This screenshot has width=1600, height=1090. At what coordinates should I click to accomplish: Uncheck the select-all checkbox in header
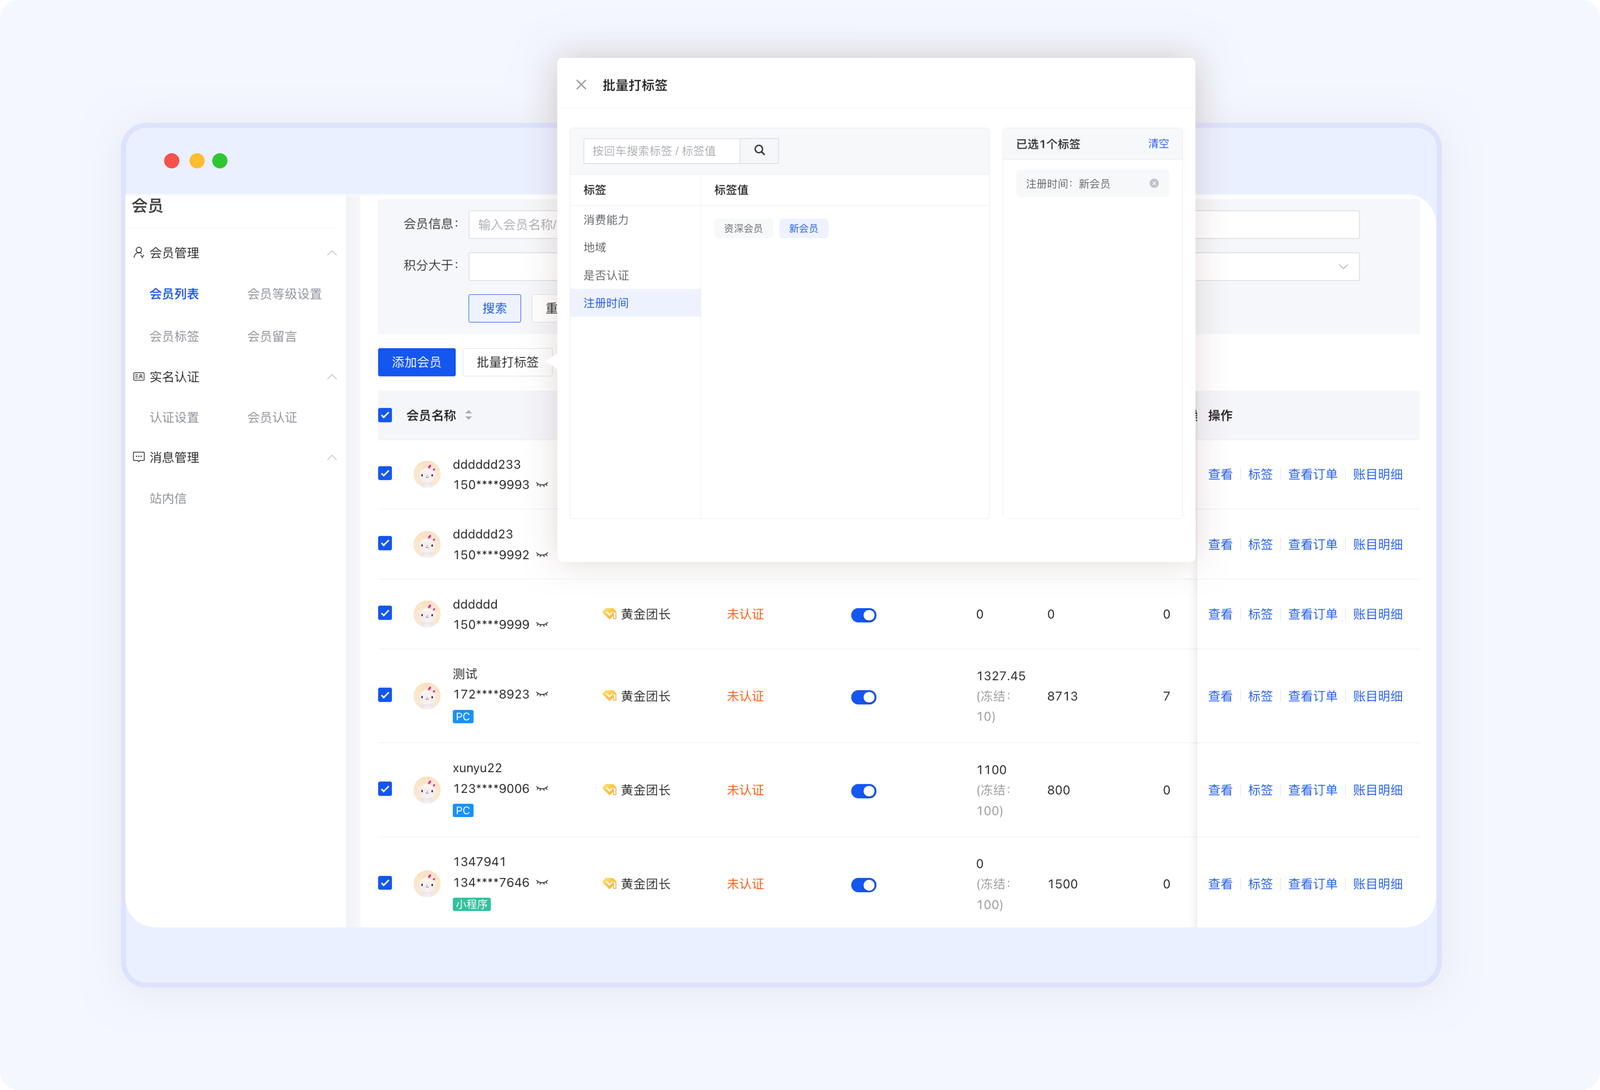tap(385, 415)
